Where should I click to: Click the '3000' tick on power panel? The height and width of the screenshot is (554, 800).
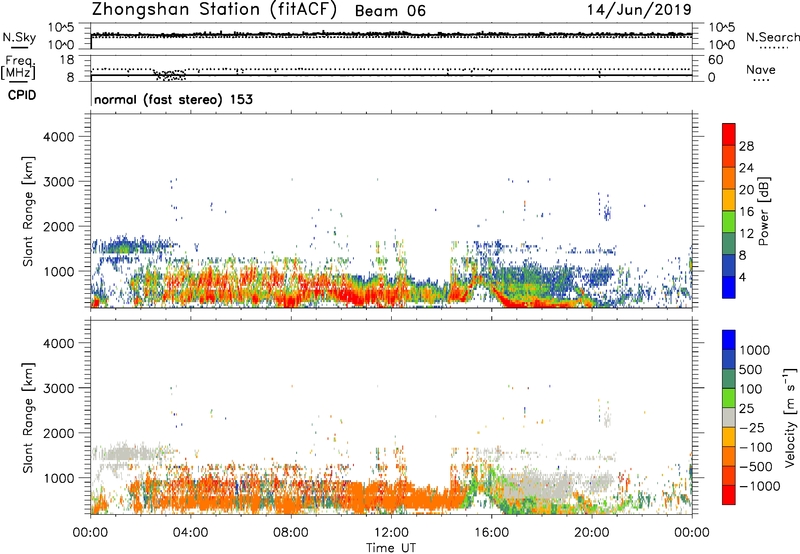58,182
